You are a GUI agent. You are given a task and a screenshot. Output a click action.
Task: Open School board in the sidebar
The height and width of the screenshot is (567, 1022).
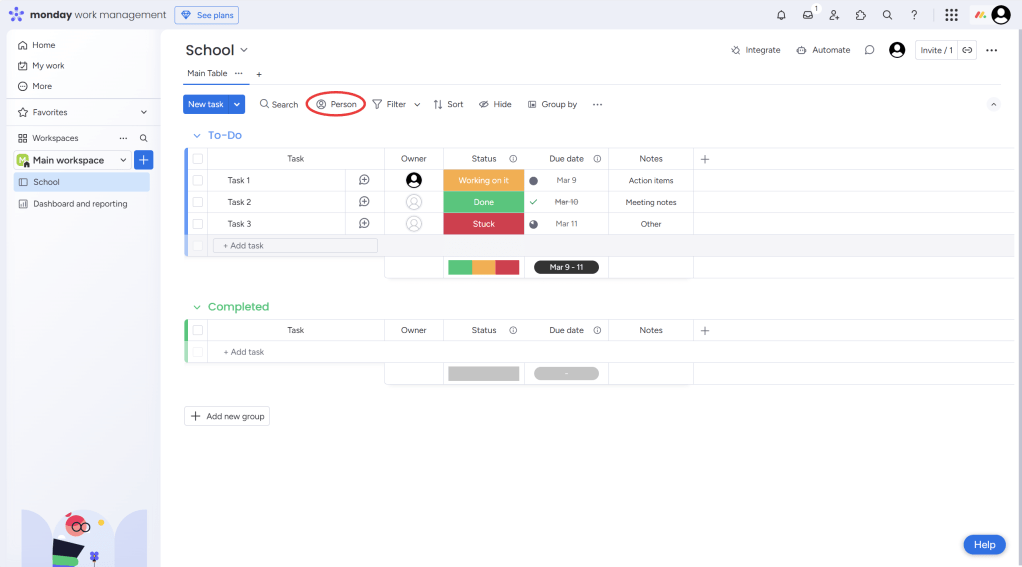46,182
